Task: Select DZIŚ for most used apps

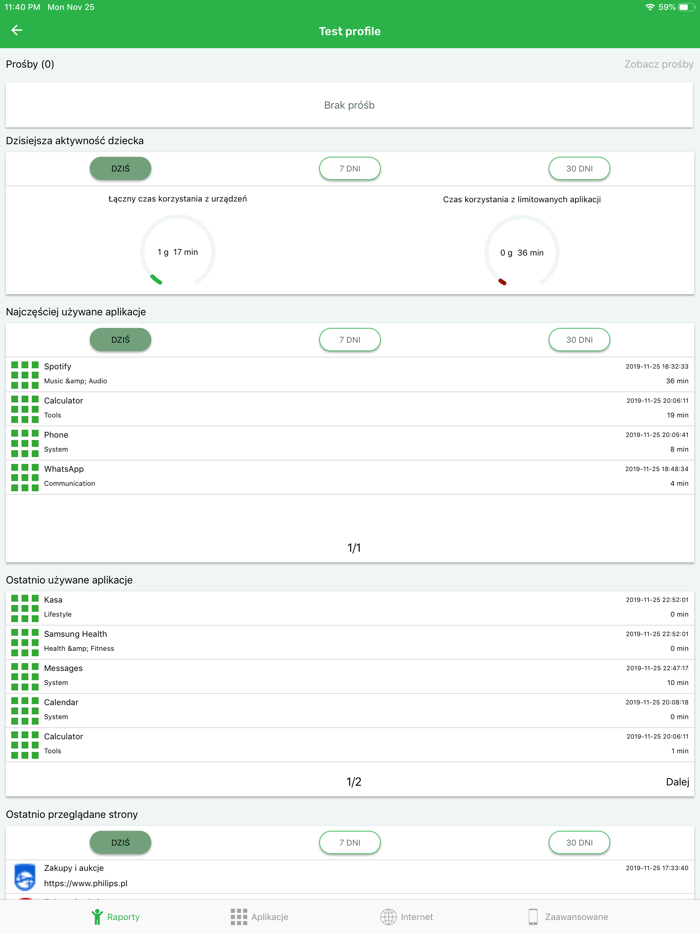Action: point(120,340)
